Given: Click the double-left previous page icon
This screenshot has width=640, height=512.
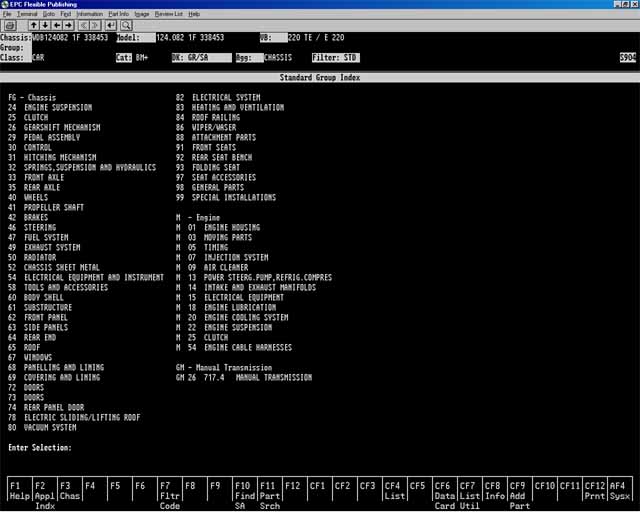Looking at the screenshot, I should 84,25.
